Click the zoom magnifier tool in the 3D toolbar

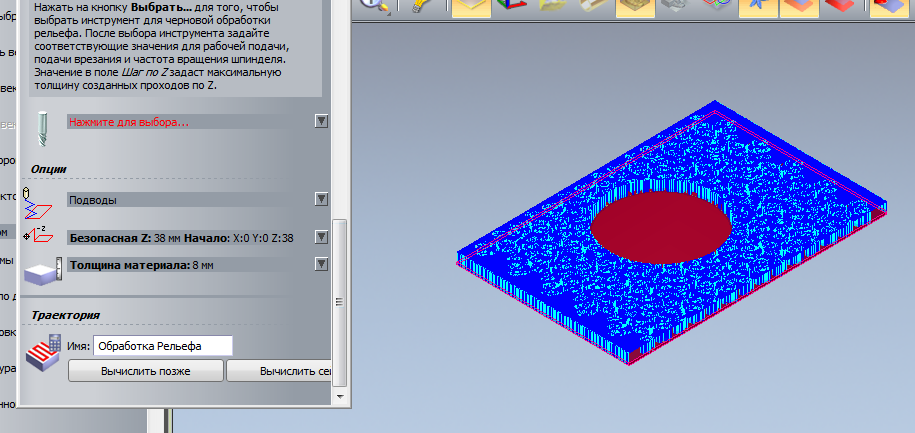(372, 5)
